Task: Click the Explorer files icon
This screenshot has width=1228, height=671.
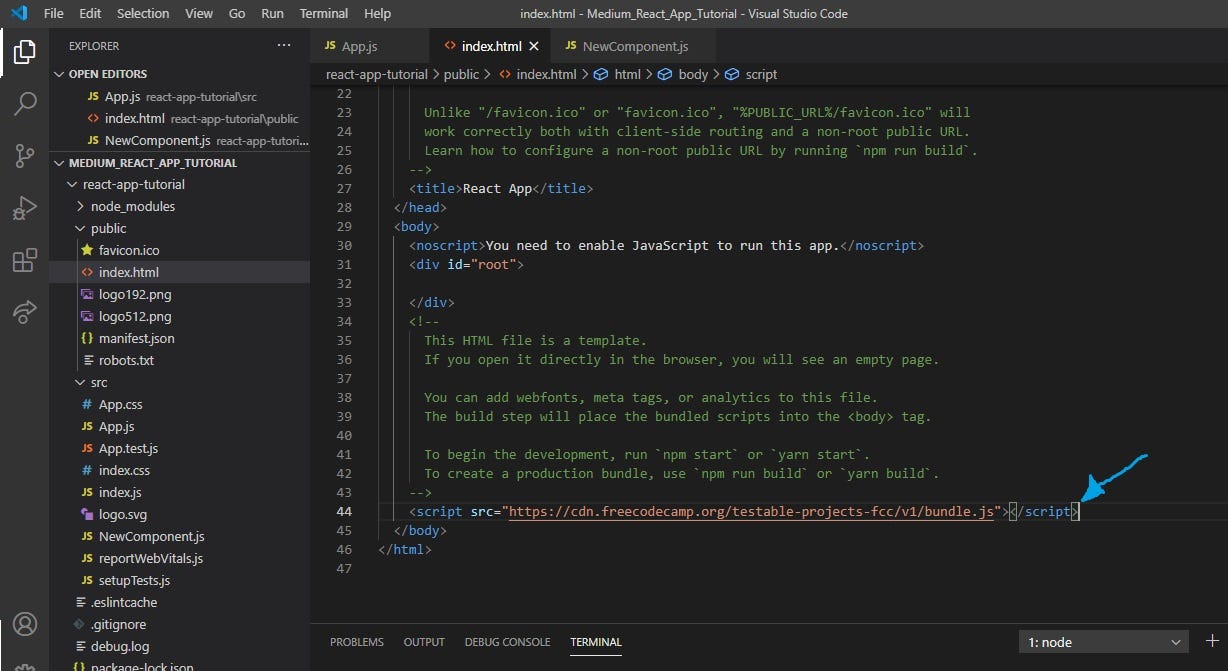Action: (25, 51)
